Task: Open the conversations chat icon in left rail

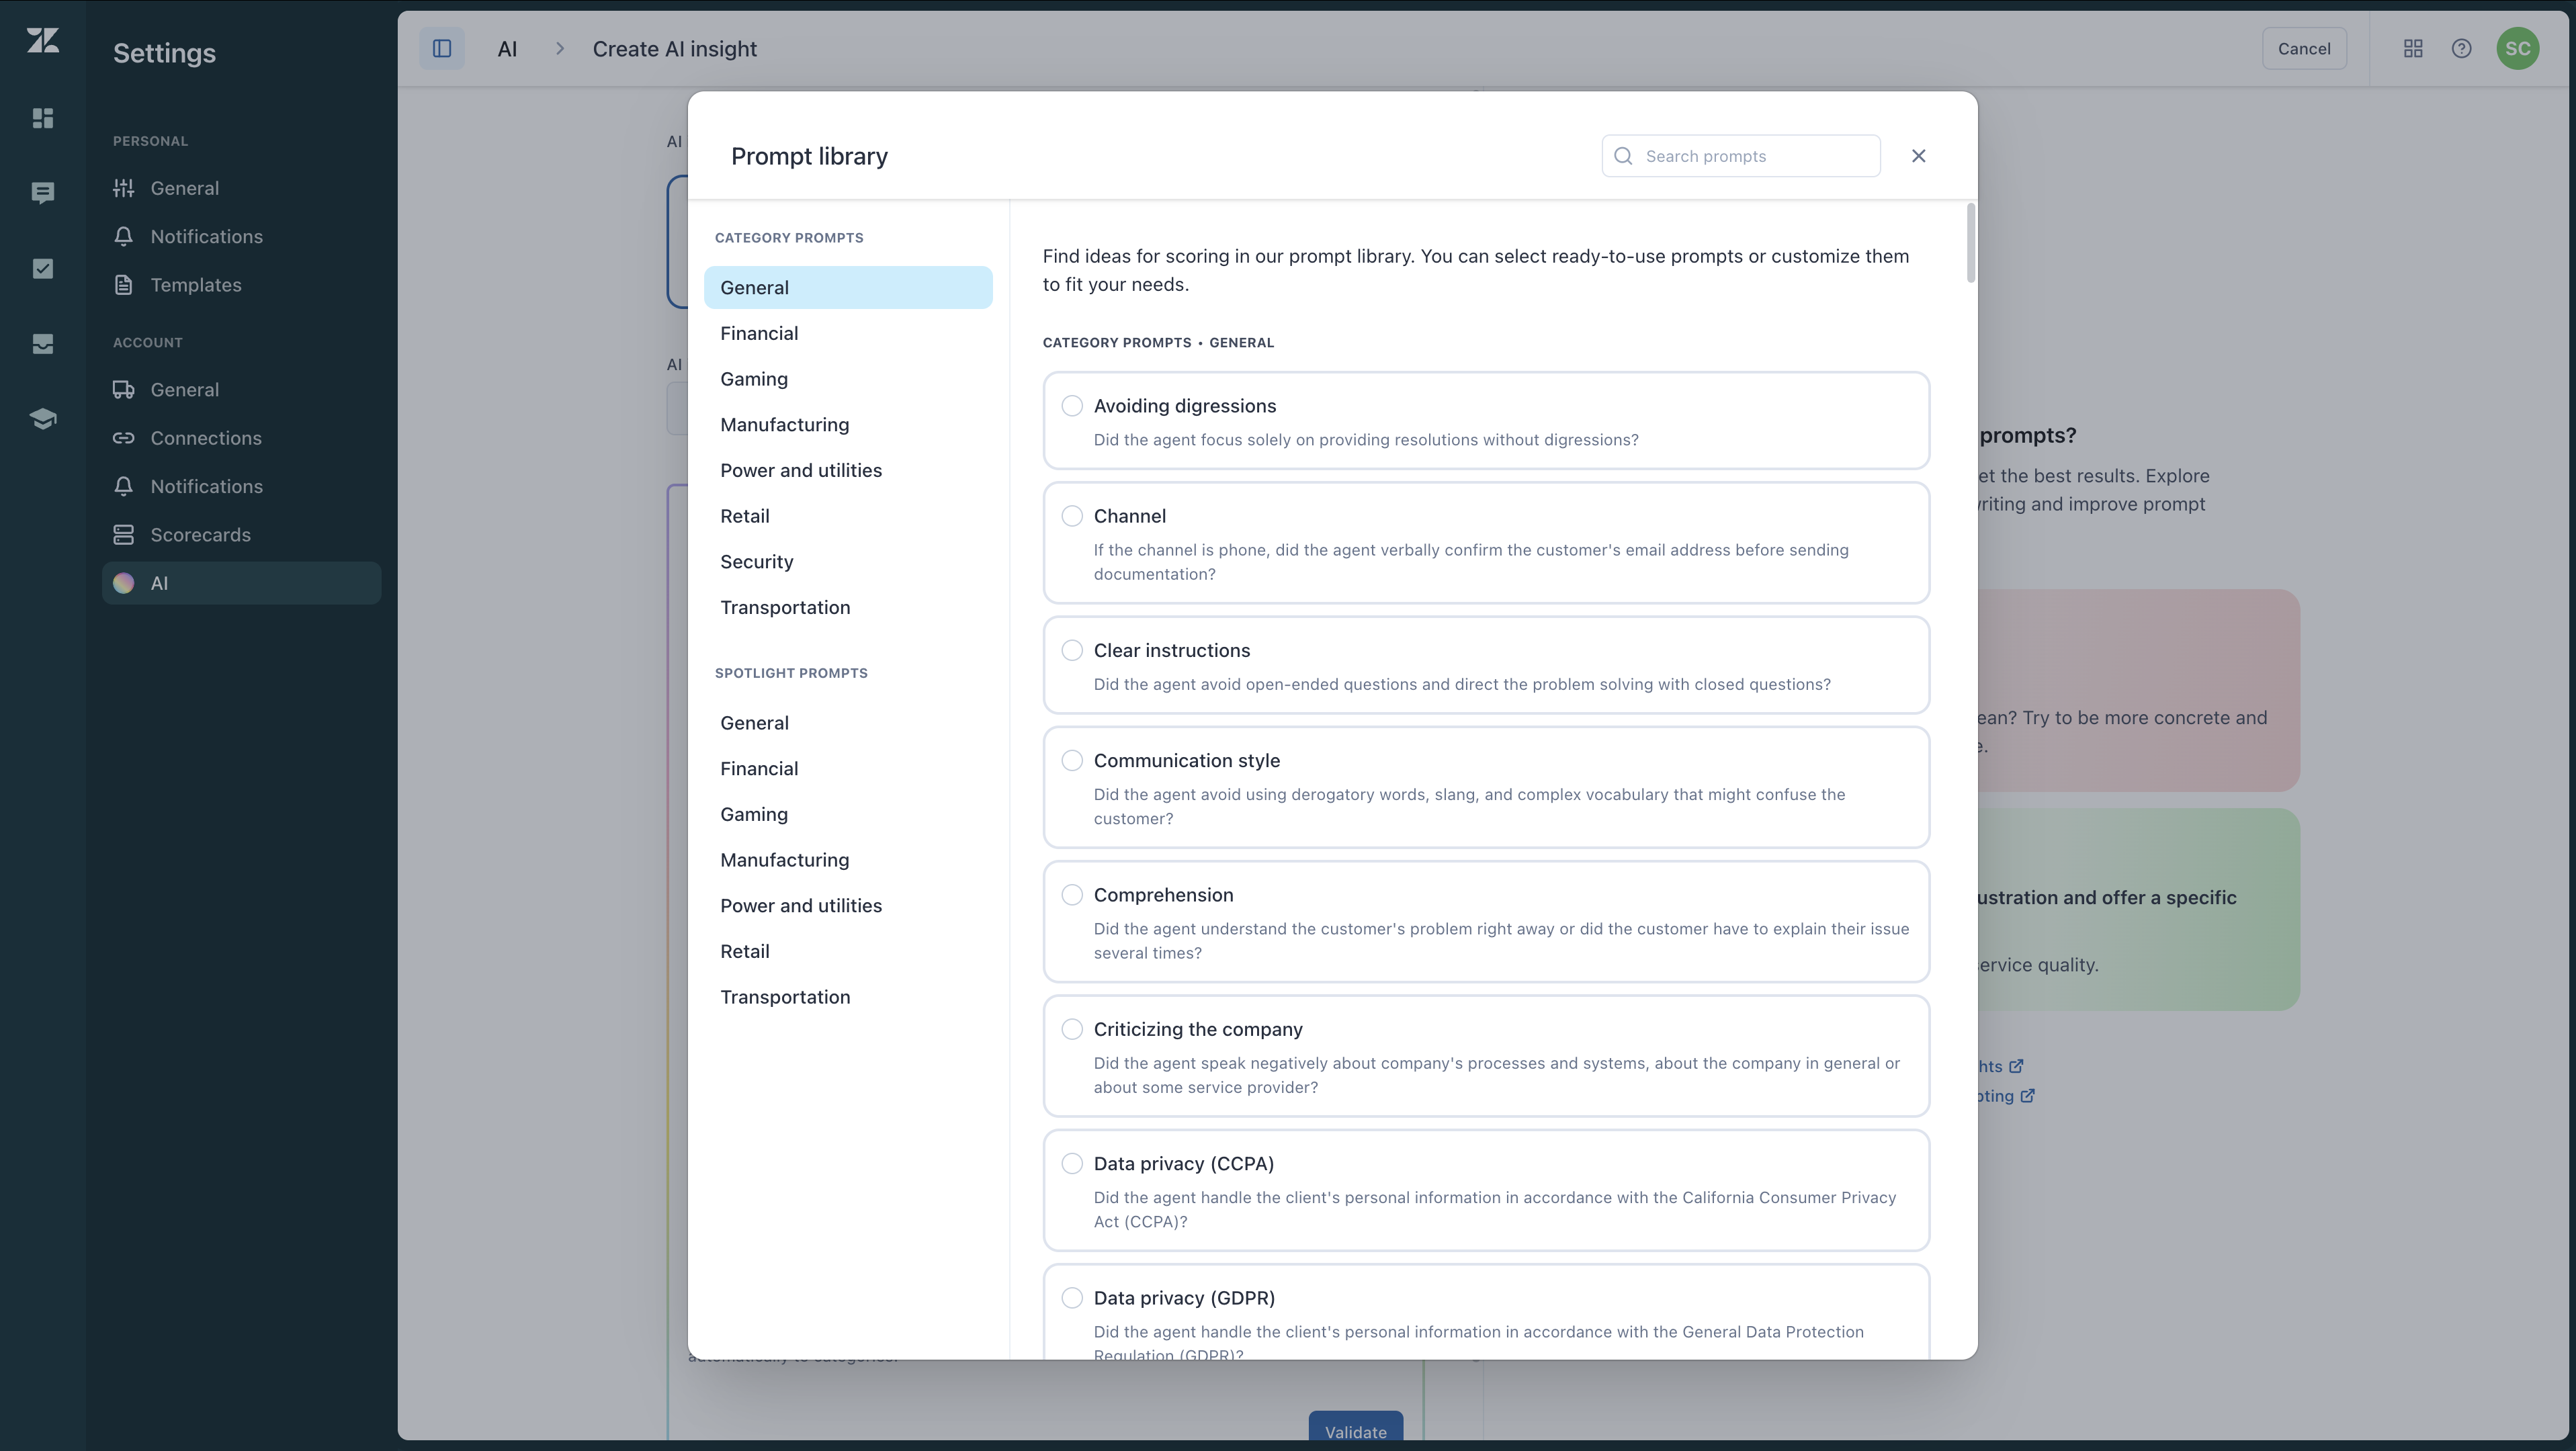Action: 43,193
